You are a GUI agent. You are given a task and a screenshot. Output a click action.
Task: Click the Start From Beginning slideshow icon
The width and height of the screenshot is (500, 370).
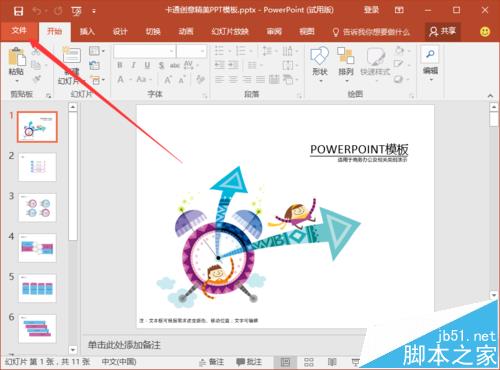click(77, 11)
